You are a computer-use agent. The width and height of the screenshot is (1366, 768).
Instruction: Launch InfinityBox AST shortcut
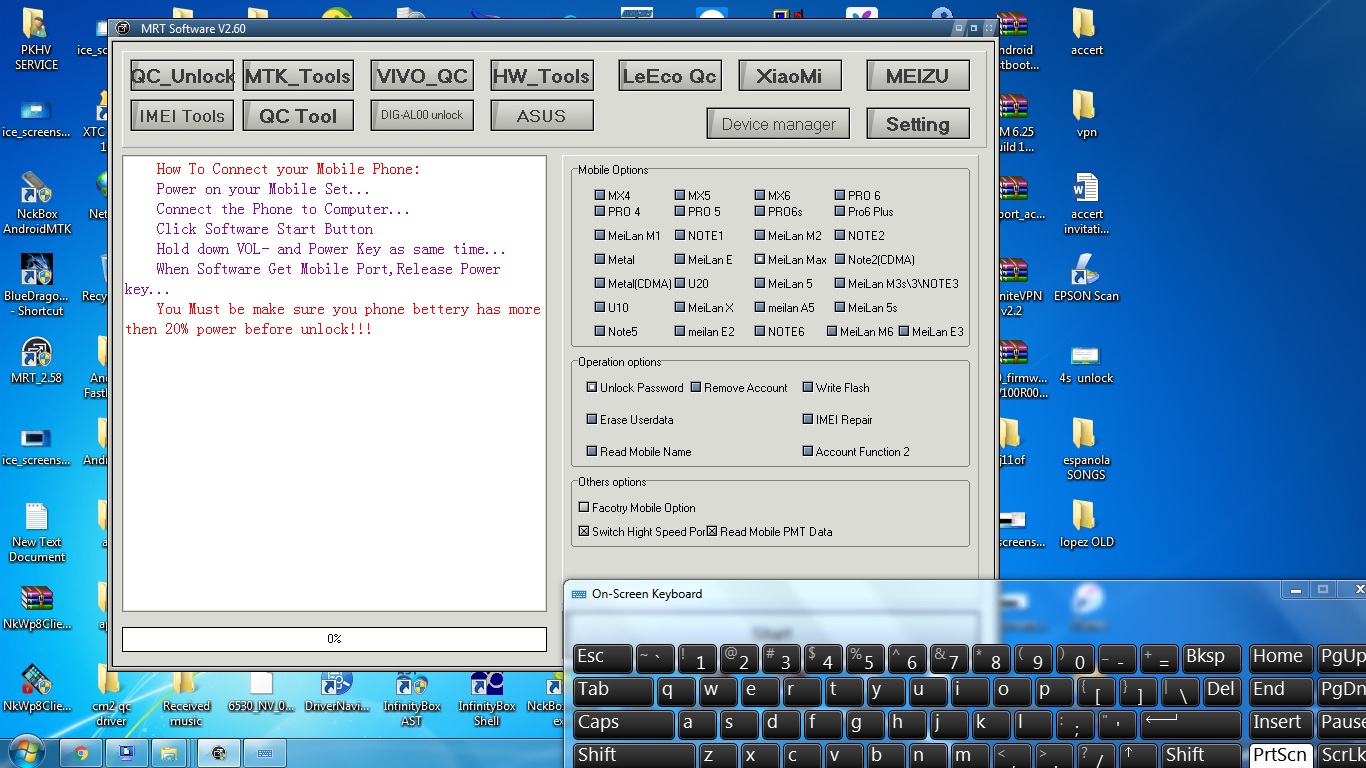click(x=411, y=696)
